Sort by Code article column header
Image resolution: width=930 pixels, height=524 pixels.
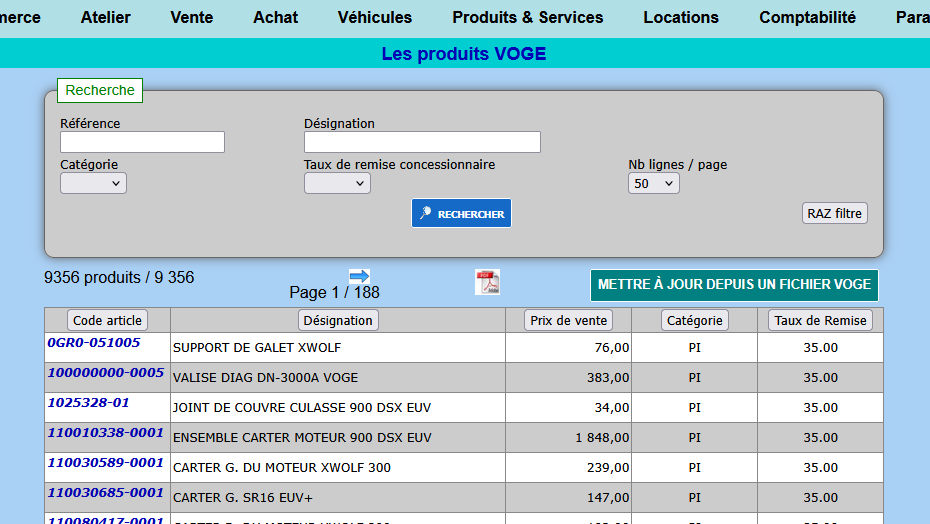point(107,320)
